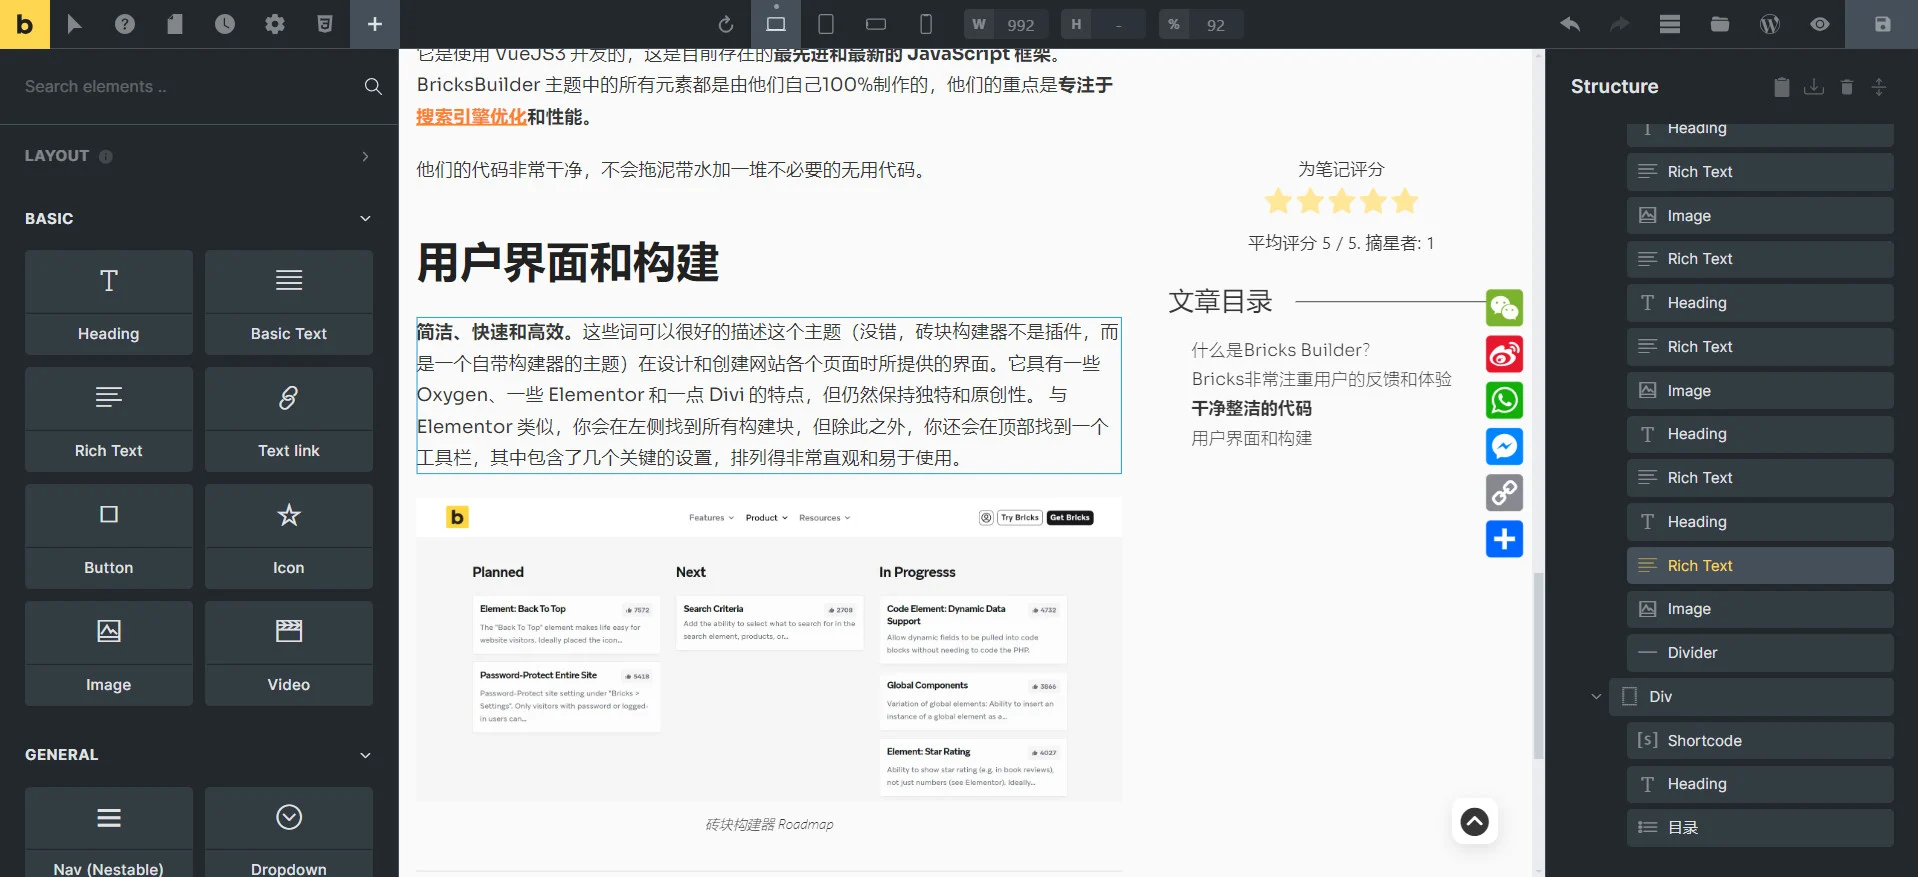
Task: Click the download icon in the Structure header
Action: (x=1814, y=87)
